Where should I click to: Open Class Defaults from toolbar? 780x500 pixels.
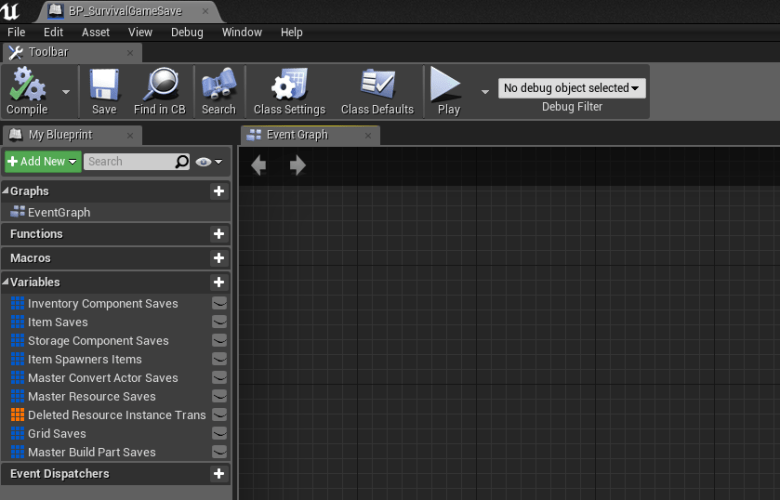[377, 86]
